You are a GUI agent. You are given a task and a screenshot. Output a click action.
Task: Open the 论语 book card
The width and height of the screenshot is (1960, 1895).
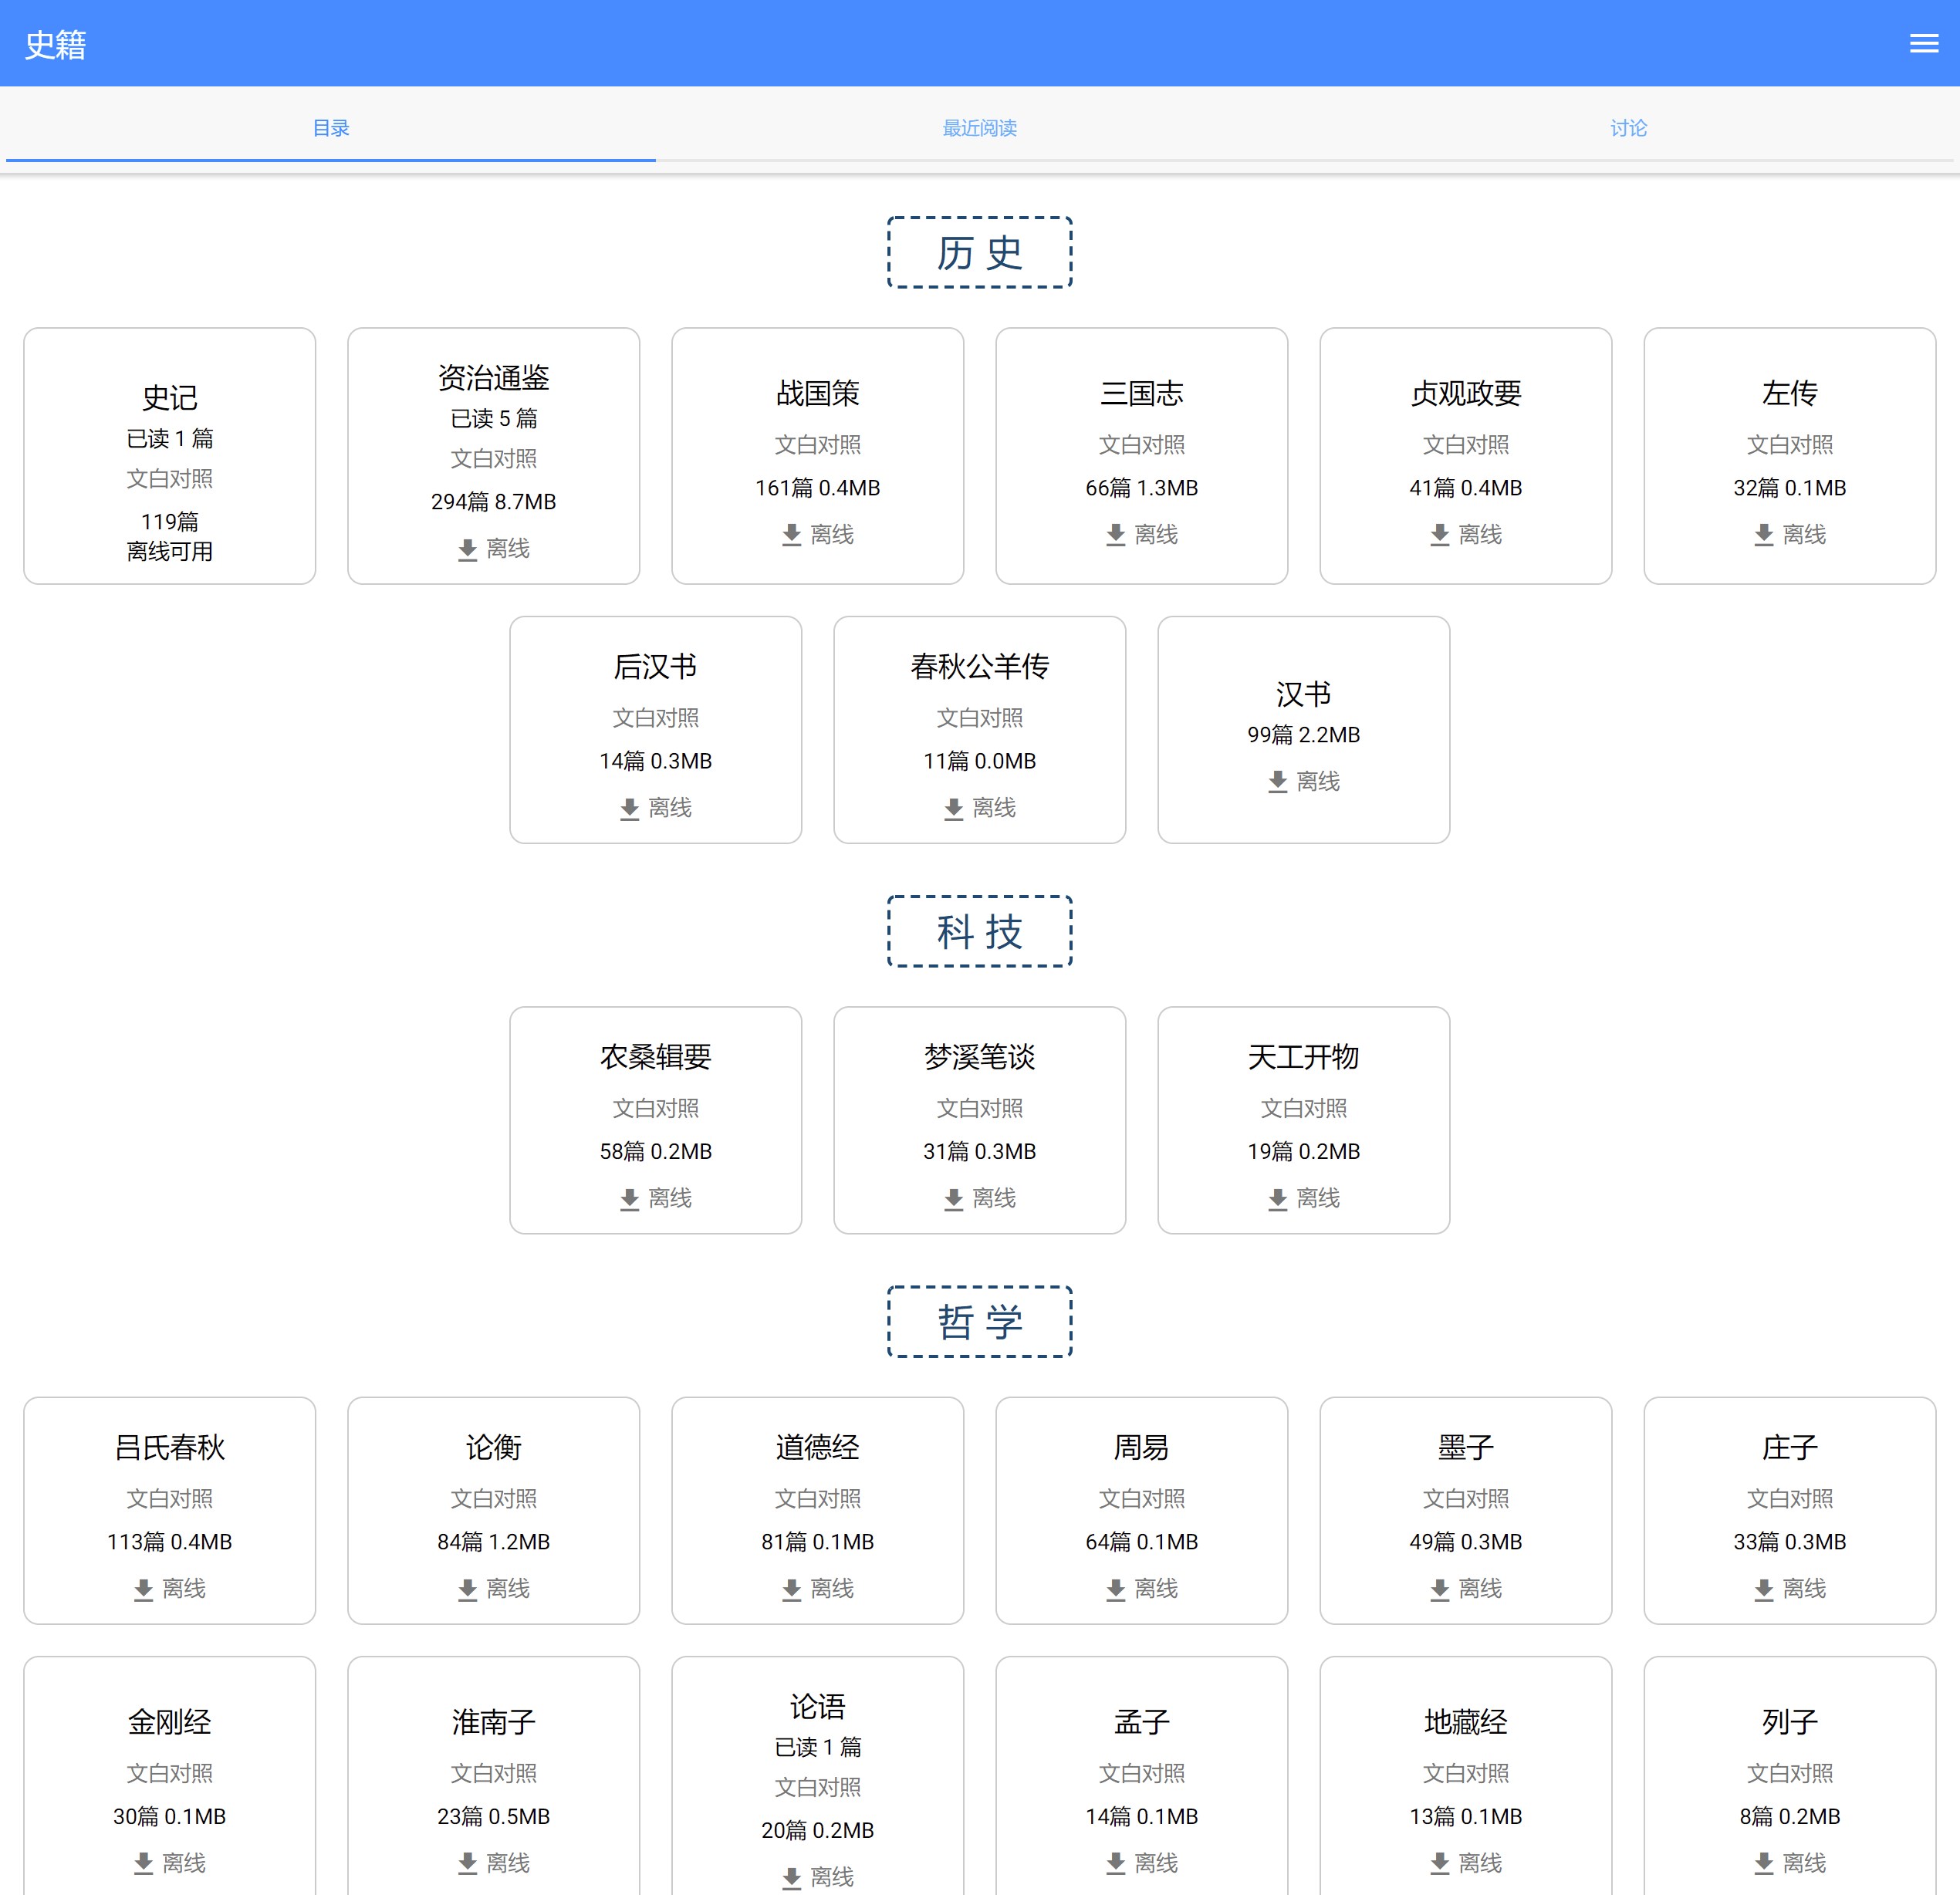(x=817, y=1706)
